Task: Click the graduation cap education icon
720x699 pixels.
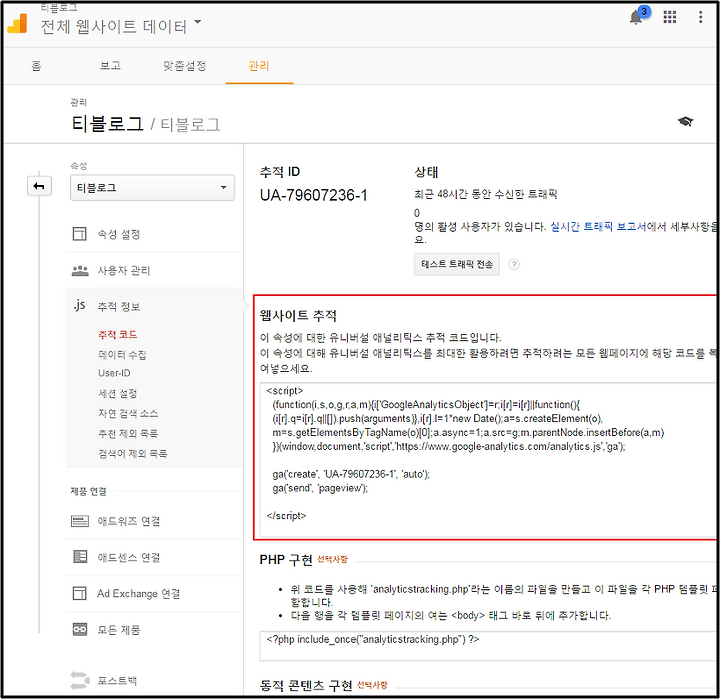Action: 685,122
